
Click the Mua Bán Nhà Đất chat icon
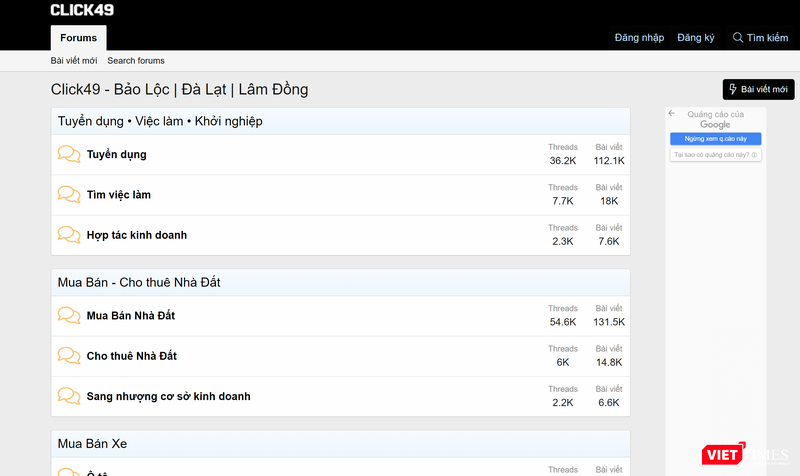(x=69, y=315)
